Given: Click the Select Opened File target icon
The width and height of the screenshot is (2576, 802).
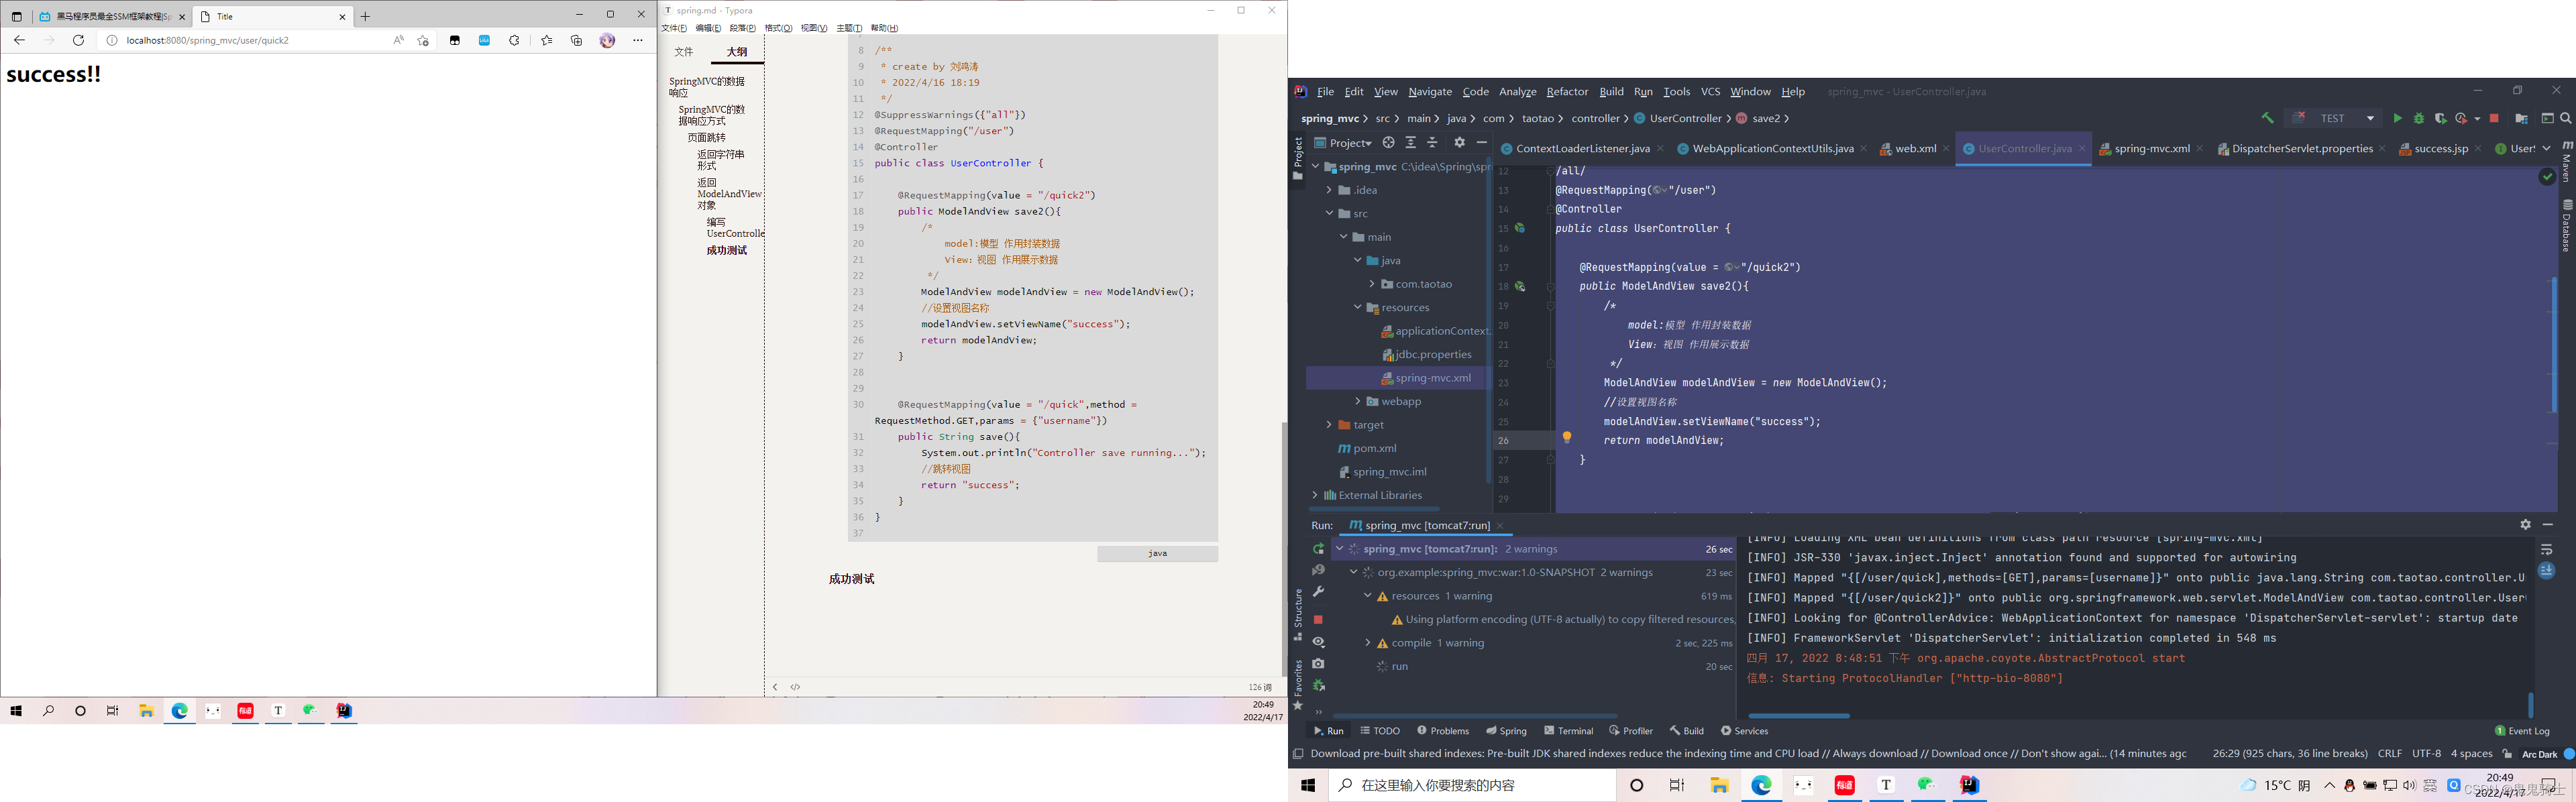Looking at the screenshot, I should [x=1388, y=143].
